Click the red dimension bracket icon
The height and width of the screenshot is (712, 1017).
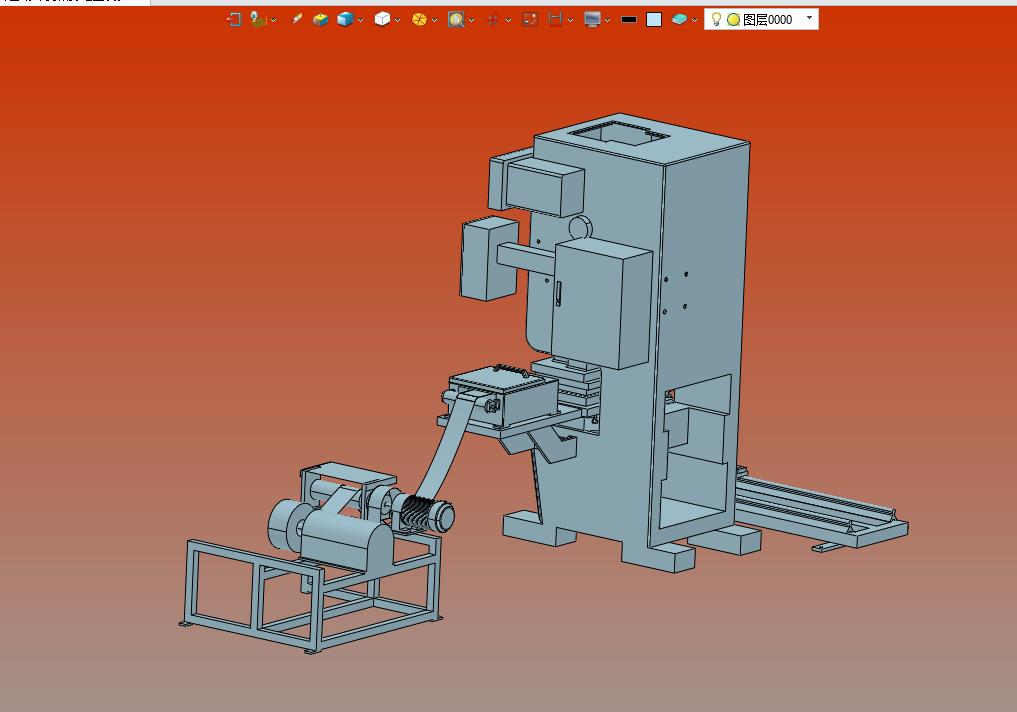pos(555,19)
